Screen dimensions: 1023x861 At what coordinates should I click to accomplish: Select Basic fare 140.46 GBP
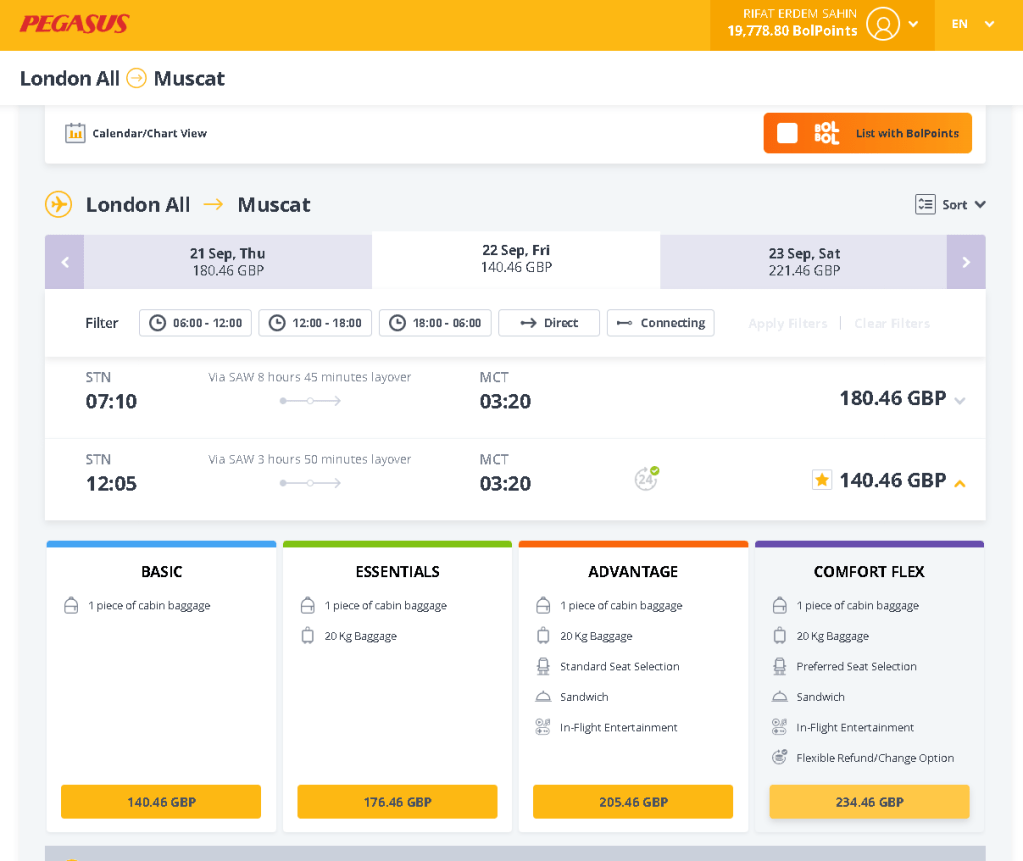[x=161, y=802]
